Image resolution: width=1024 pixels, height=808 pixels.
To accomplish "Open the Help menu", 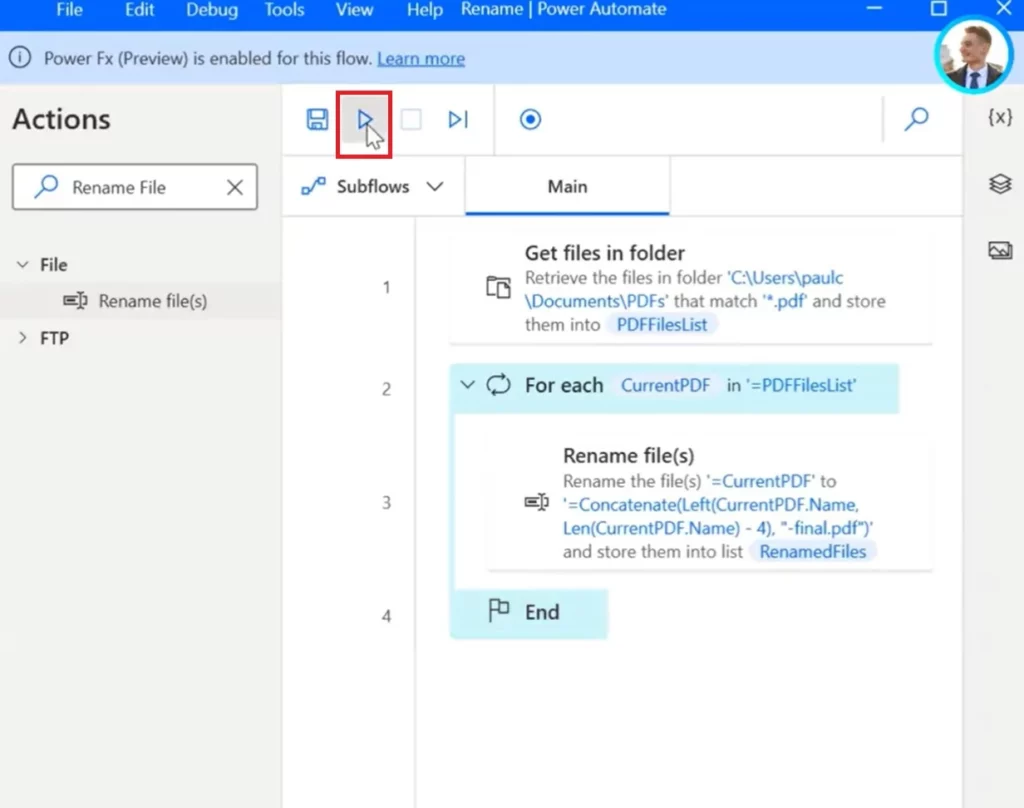I will pyautogui.click(x=424, y=10).
